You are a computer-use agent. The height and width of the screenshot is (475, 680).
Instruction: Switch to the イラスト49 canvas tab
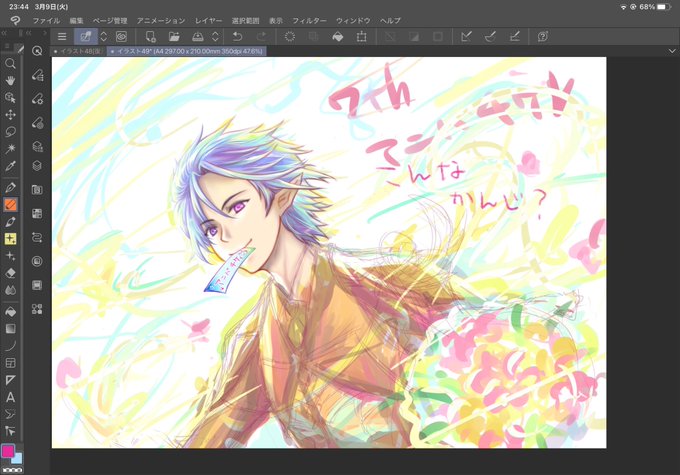tap(186, 51)
